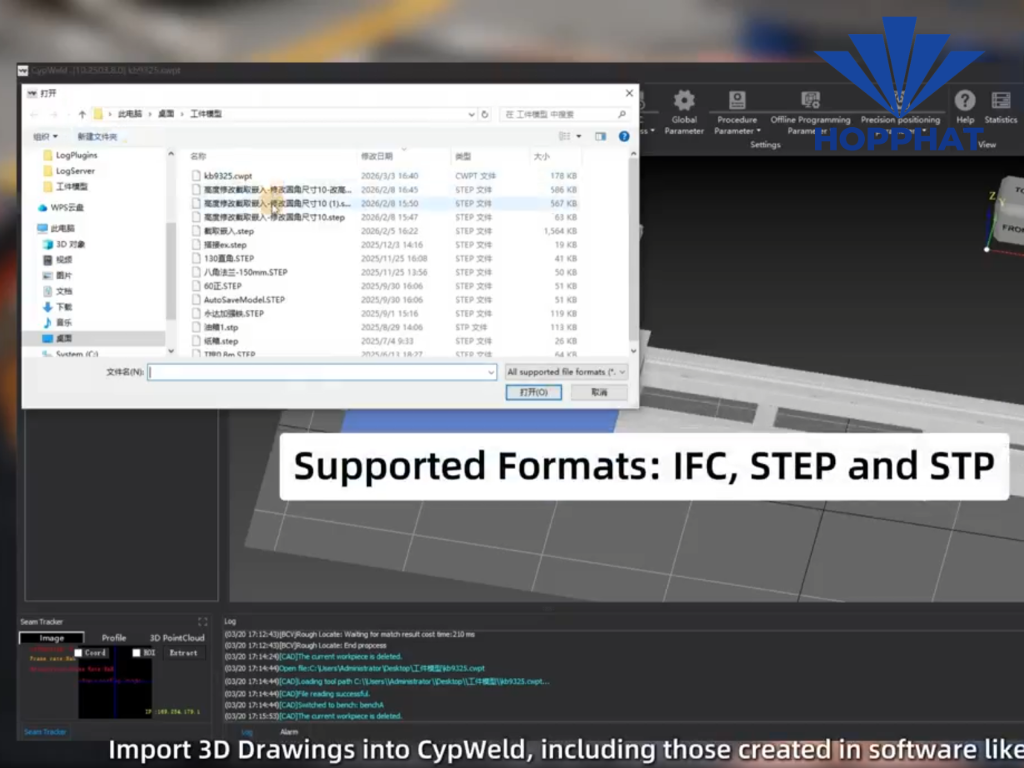Sort files by modified date column
The image size is (1024, 768).
pyautogui.click(x=377, y=156)
